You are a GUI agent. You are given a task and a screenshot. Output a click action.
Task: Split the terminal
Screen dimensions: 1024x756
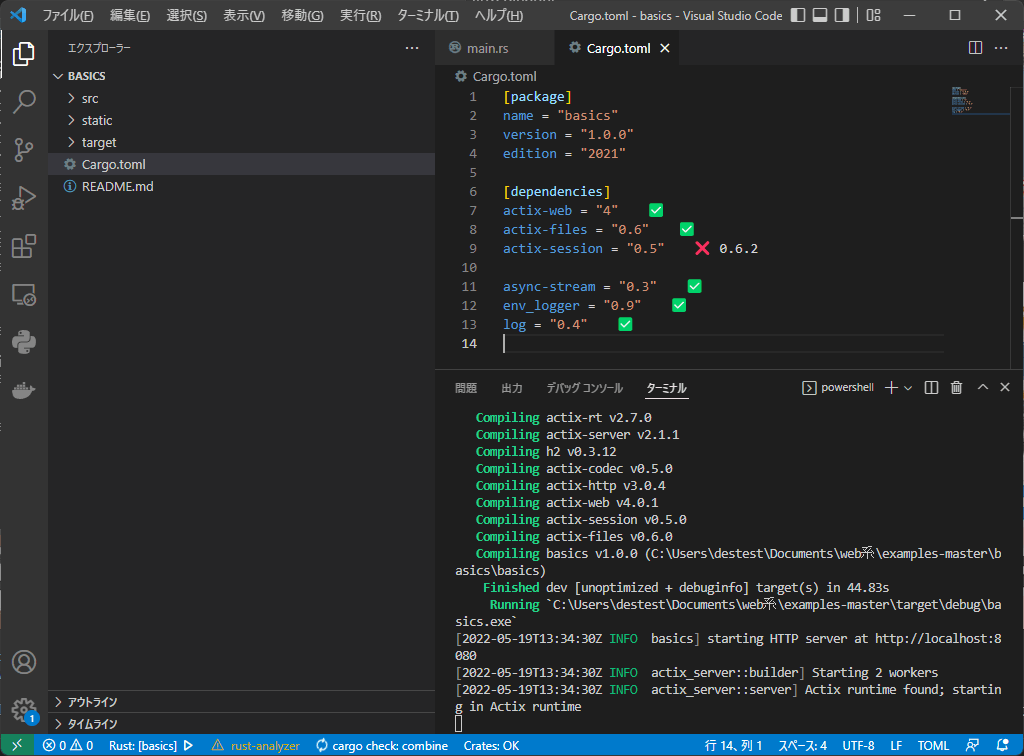(x=931, y=388)
